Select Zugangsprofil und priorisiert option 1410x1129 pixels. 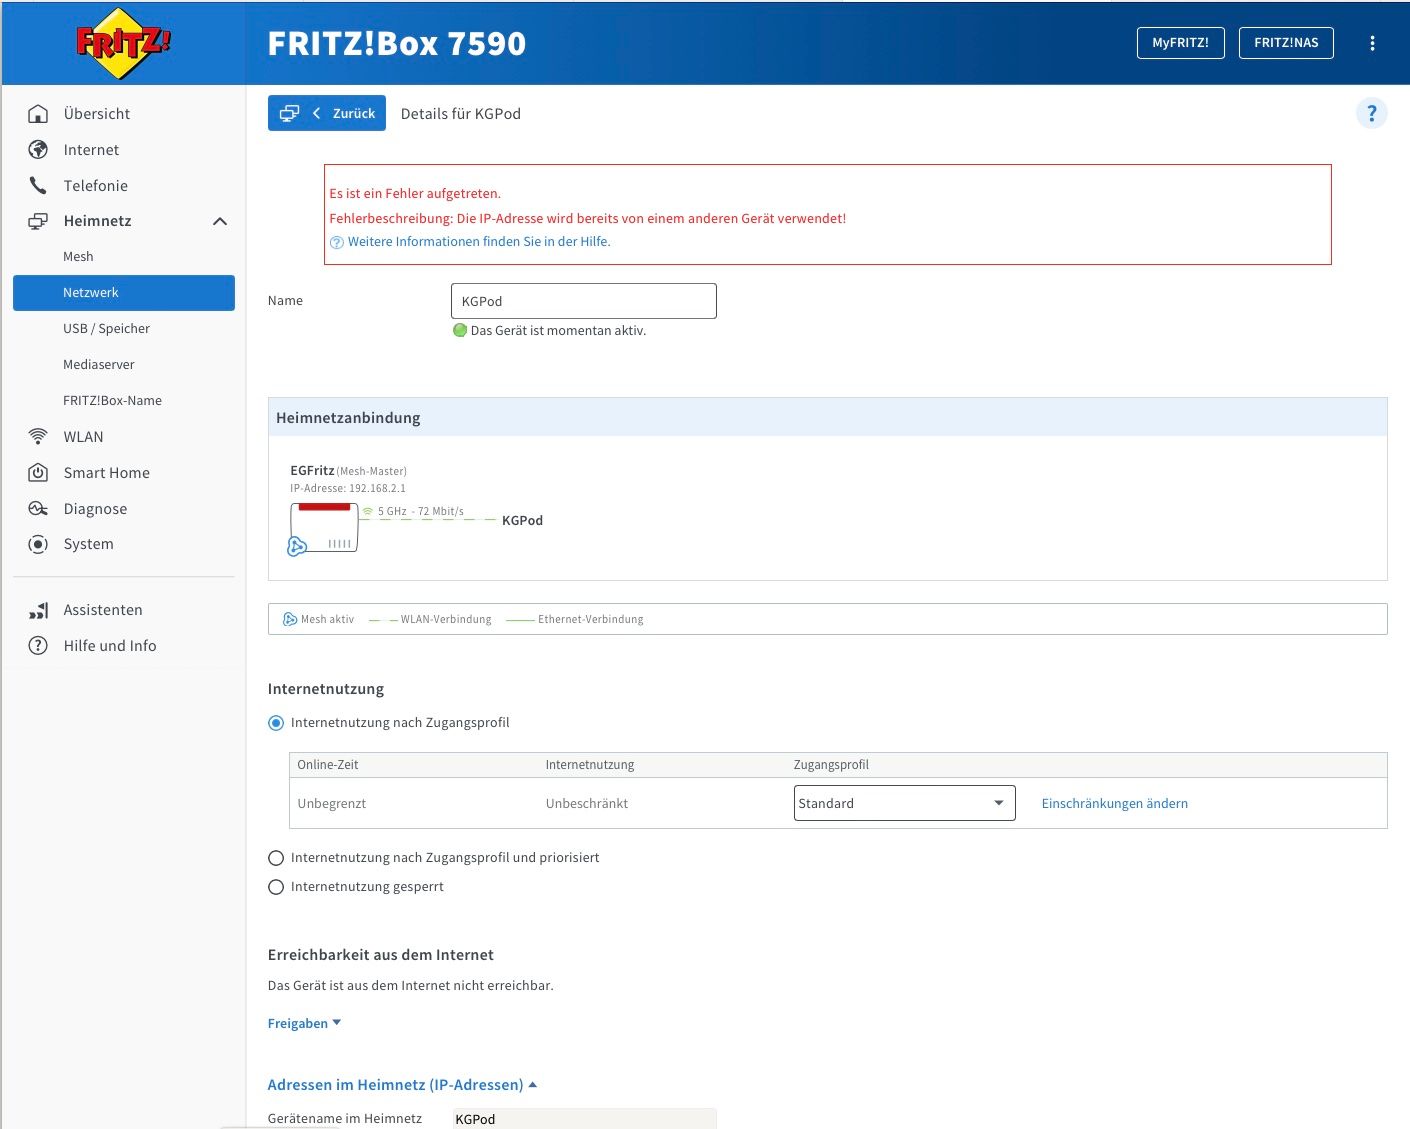pos(276,858)
